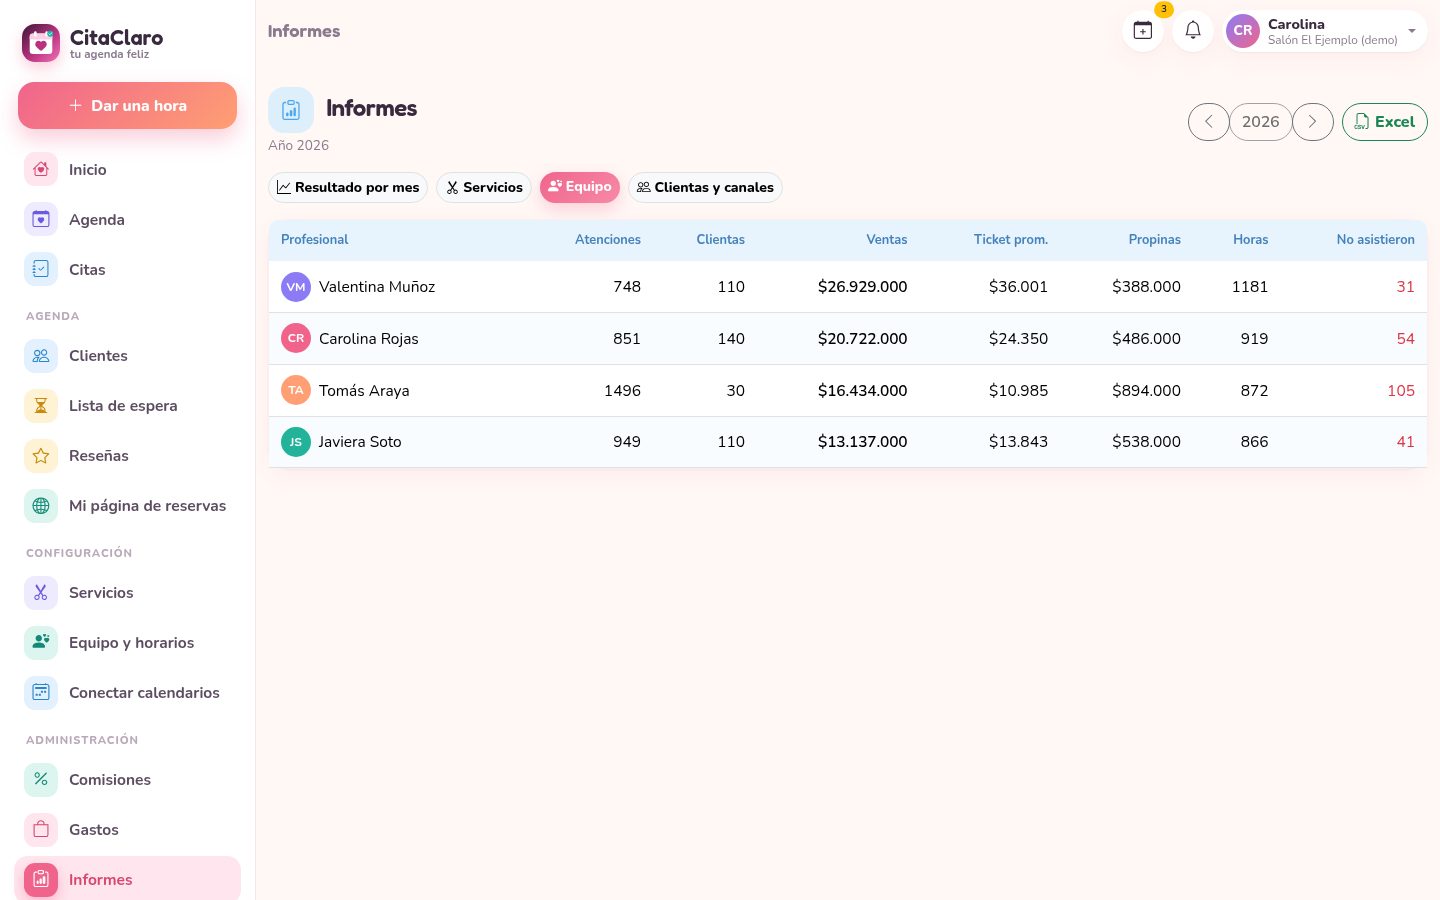Click the JS avatar for Javiera Soto
1440x900 pixels.
[x=296, y=441]
